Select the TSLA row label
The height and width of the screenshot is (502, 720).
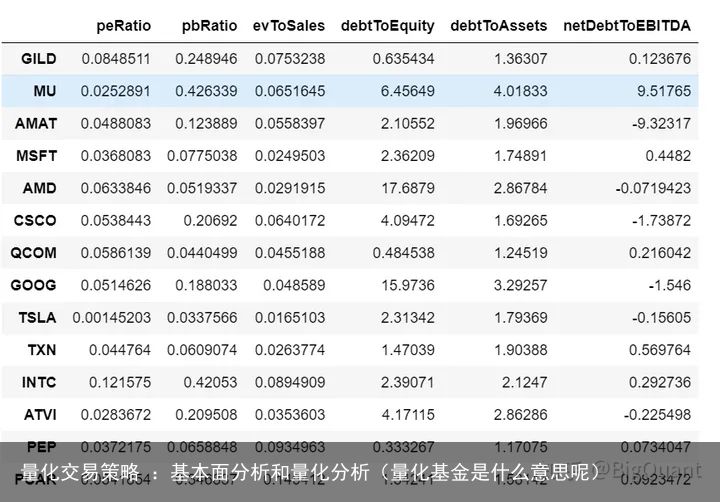point(38,317)
